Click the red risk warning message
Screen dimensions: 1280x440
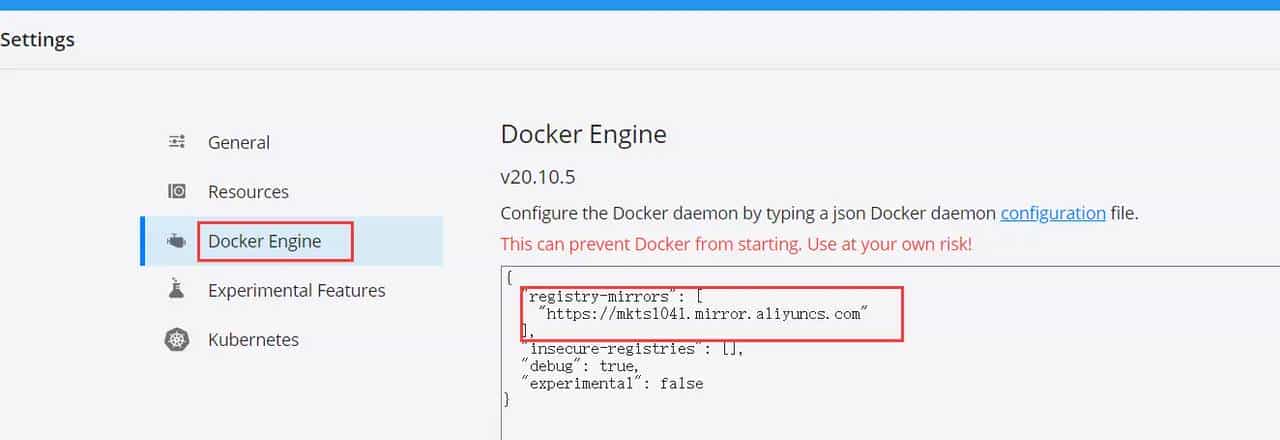click(x=736, y=243)
